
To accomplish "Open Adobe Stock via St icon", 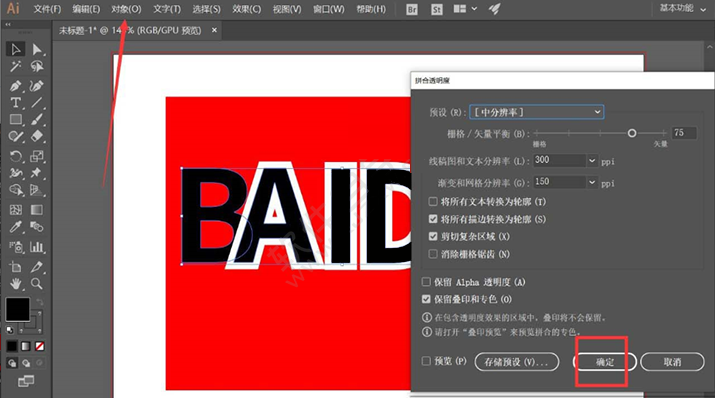I will pos(436,9).
